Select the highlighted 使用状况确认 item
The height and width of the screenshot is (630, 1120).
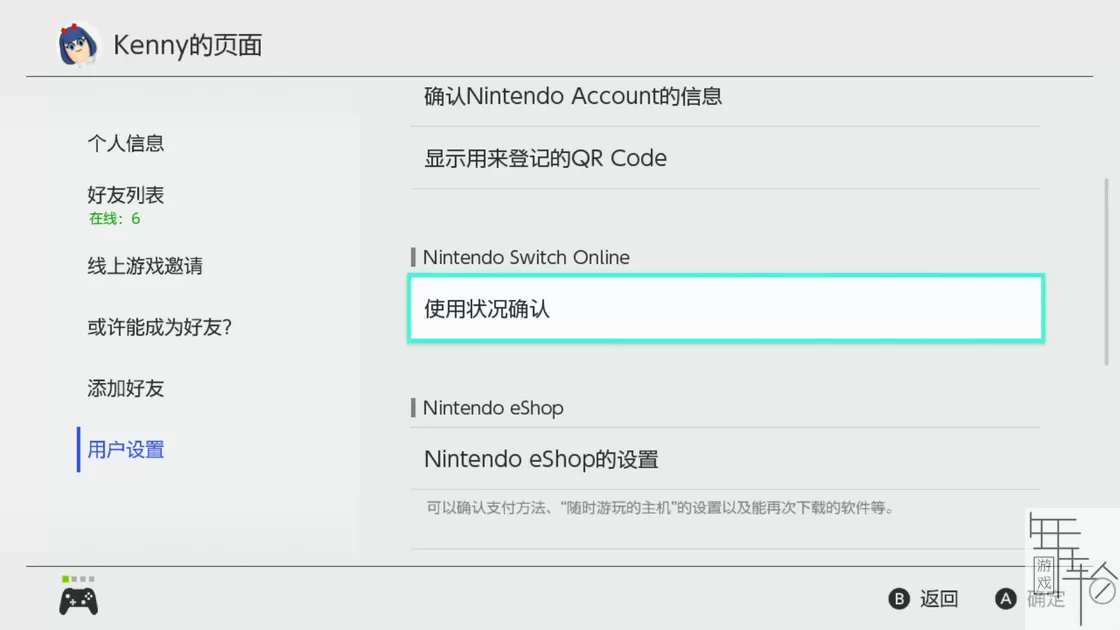point(726,309)
